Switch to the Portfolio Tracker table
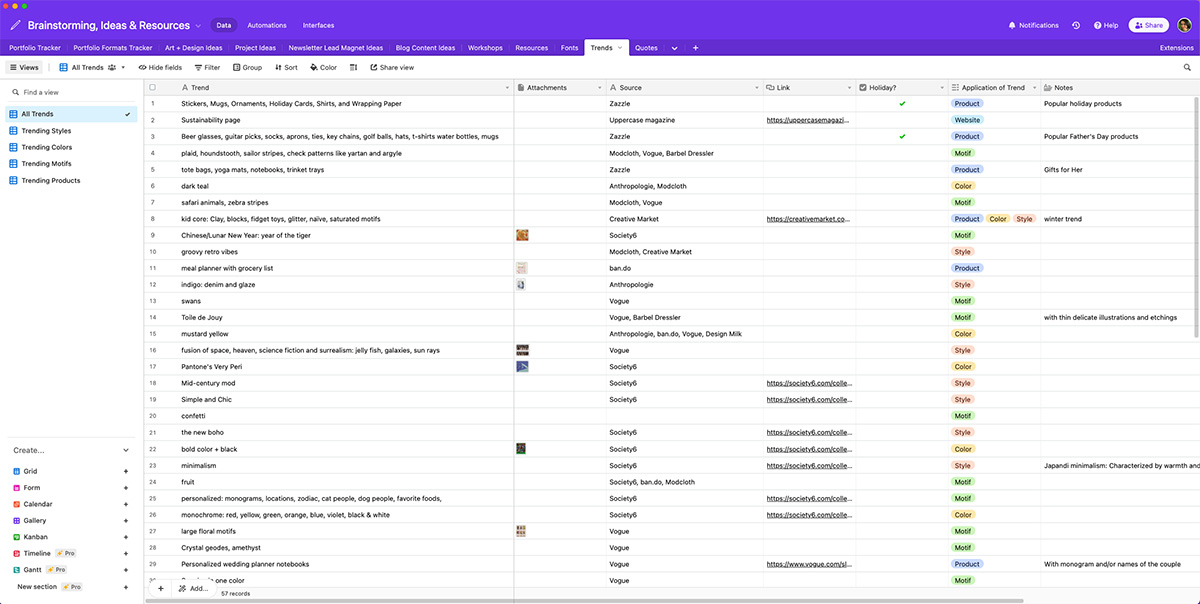1200x604 pixels. coord(34,46)
